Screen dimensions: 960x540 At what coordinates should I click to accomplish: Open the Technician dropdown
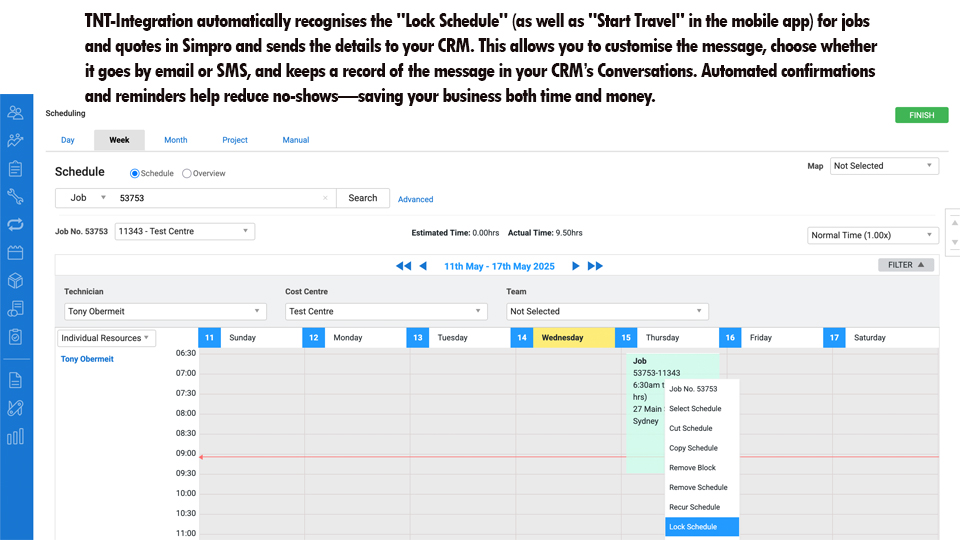click(165, 311)
